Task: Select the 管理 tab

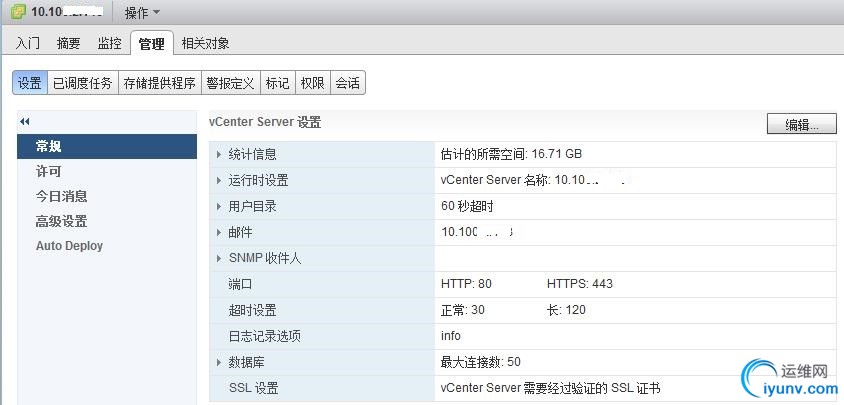Action: pyautogui.click(x=152, y=43)
